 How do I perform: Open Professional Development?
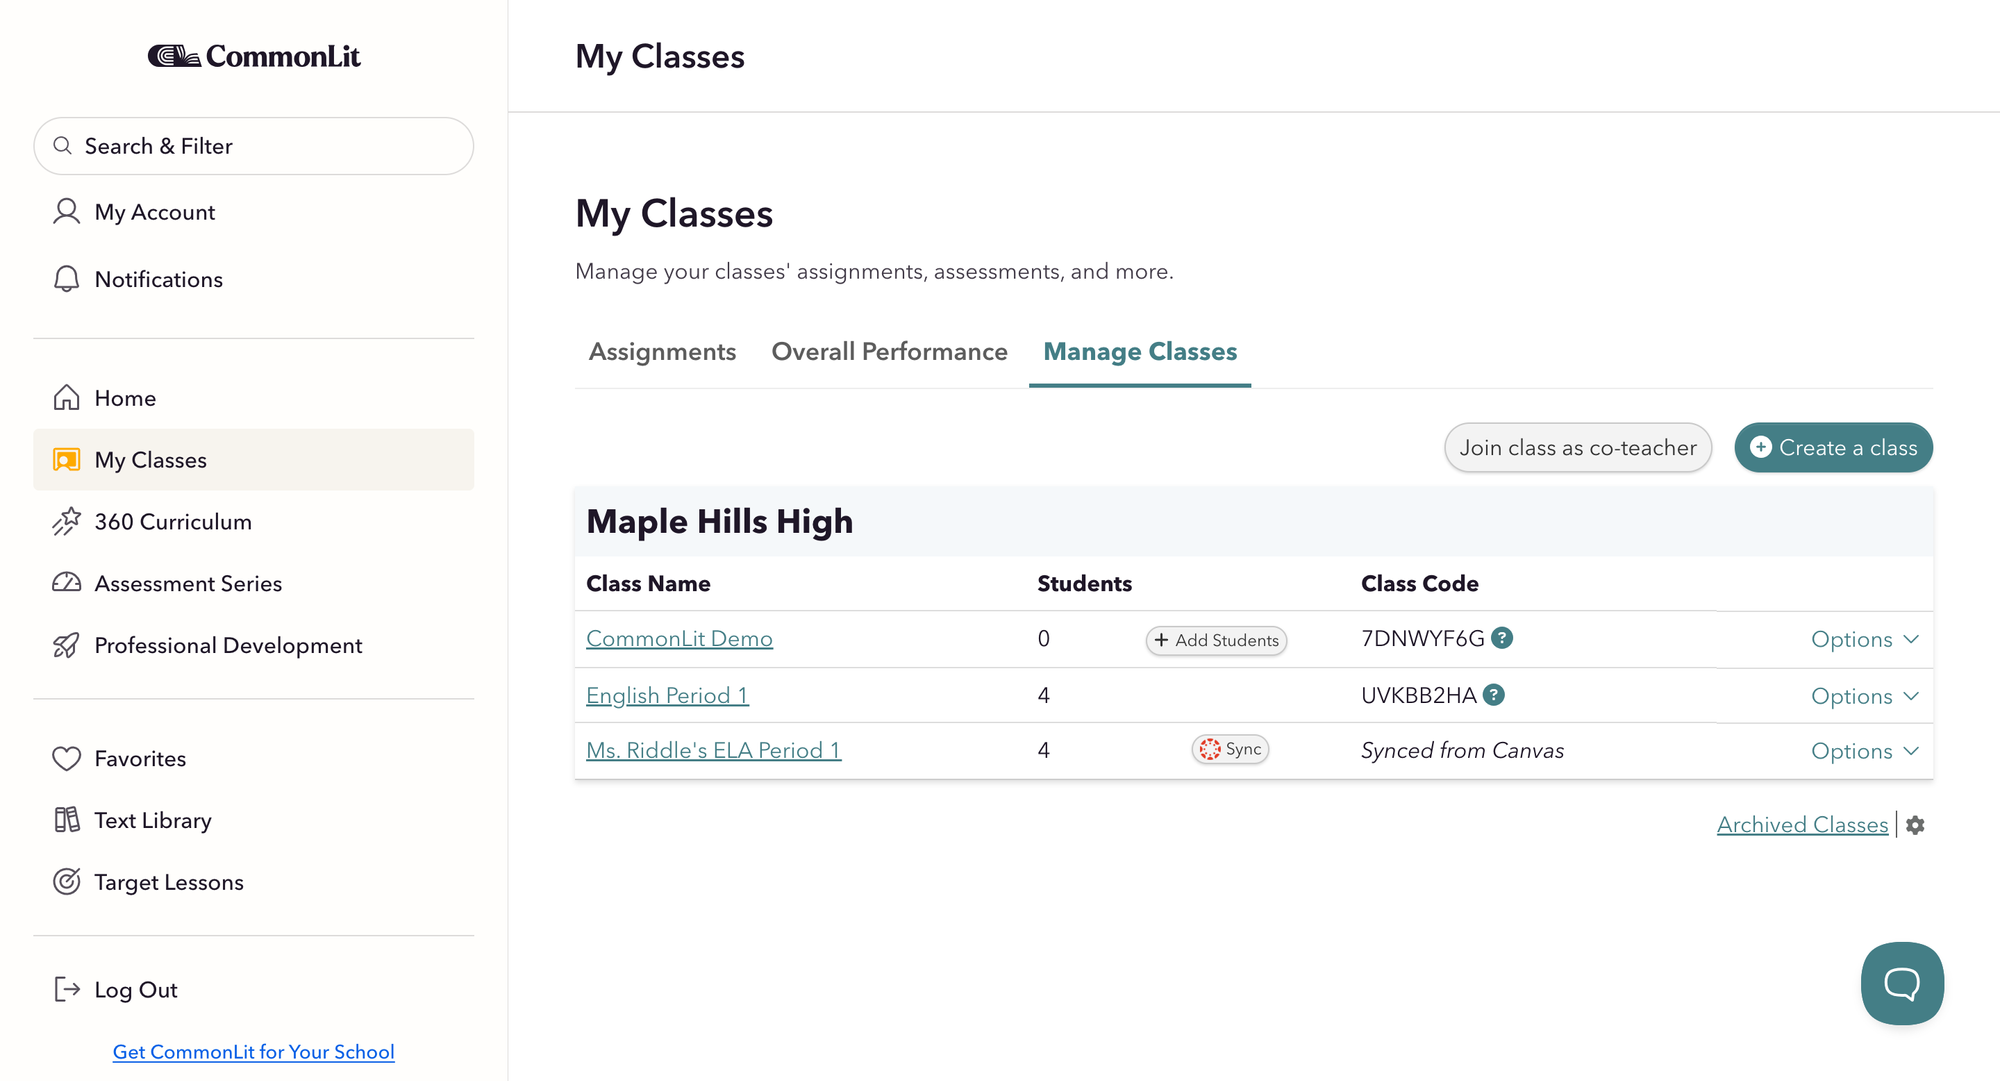click(x=228, y=645)
